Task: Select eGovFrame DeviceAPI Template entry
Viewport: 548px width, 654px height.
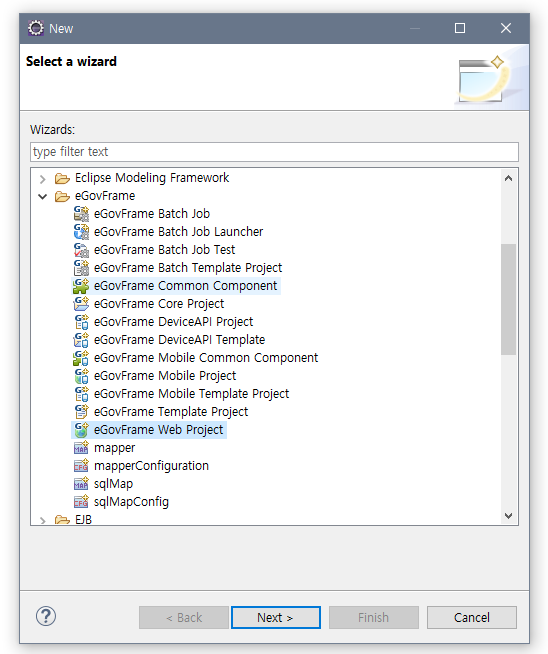Action: click(179, 340)
